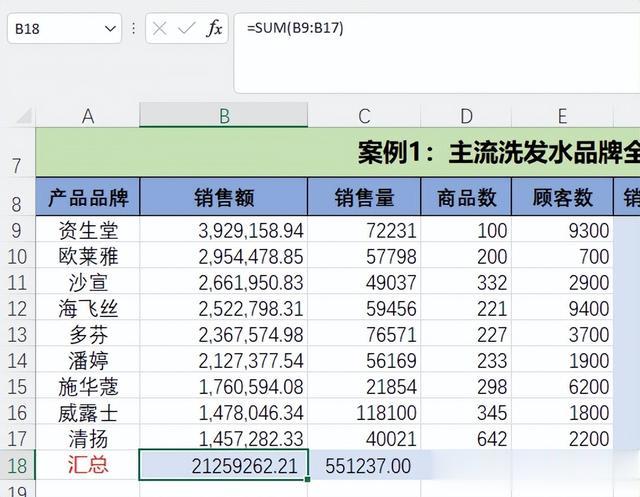Click the cell 1,478,046.34
640x497 pixels.
click(x=224, y=412)
